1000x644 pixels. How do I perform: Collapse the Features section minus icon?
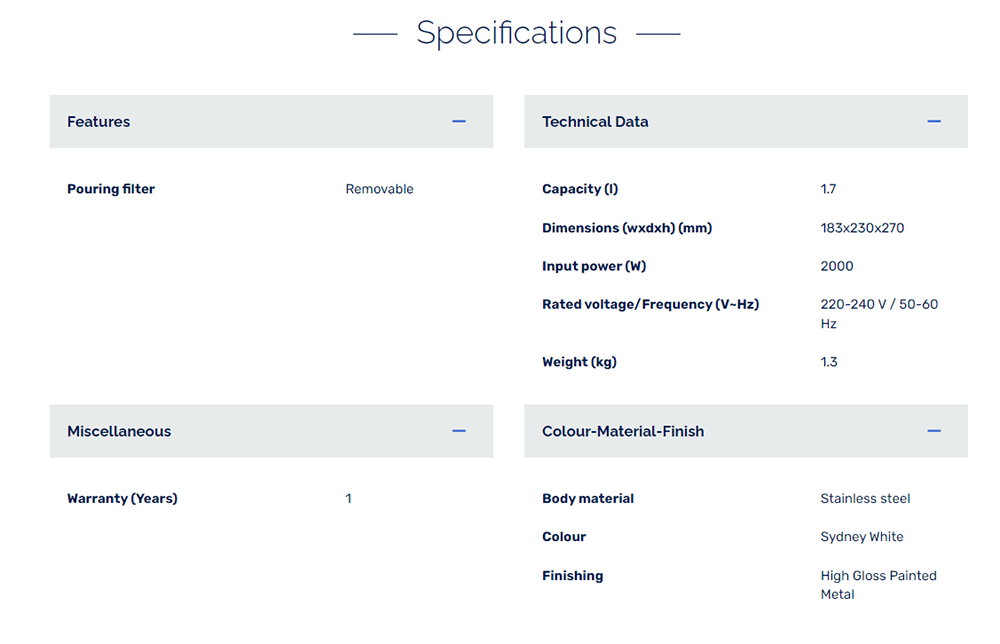click(459, 121)
